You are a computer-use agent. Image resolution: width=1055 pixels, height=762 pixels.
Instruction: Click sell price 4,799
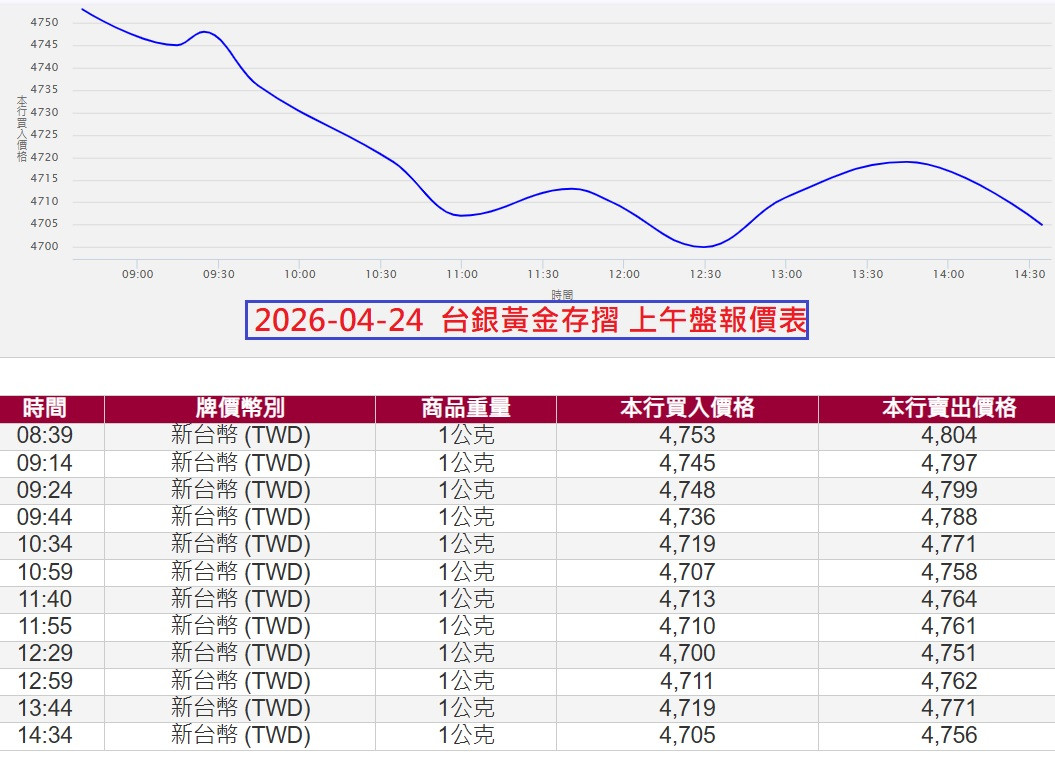949,490
